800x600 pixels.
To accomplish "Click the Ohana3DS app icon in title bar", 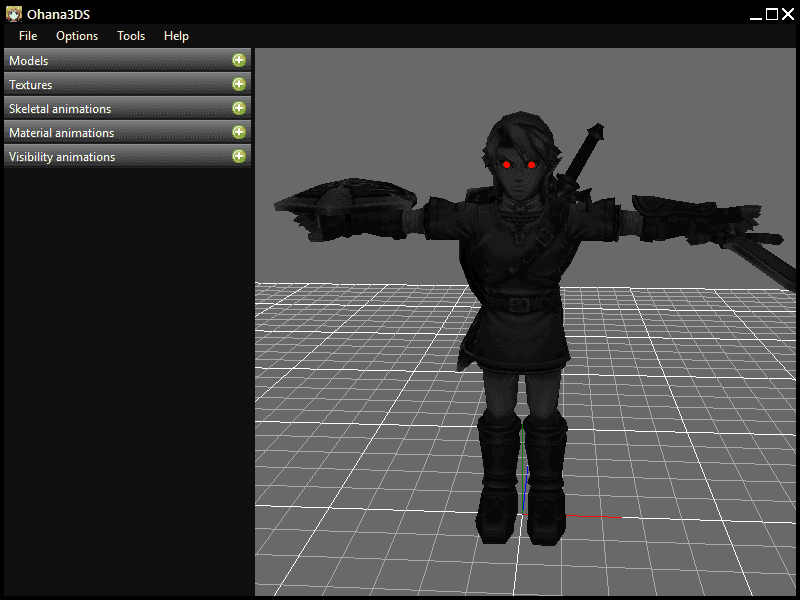I will pos(14,14).
